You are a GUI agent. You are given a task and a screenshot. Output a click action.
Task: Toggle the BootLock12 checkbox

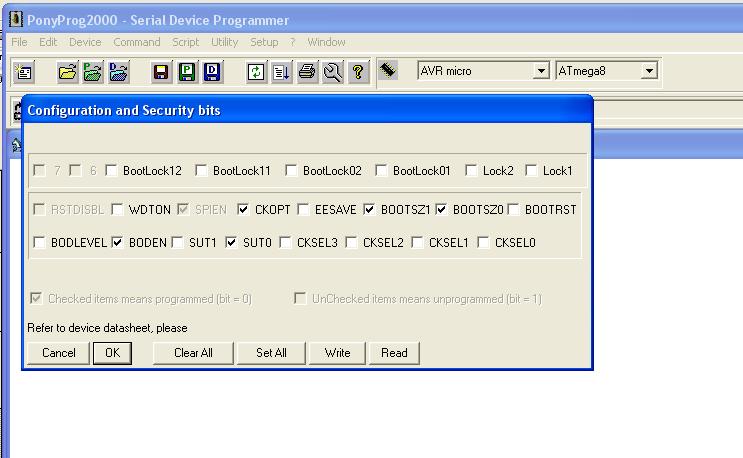[x=111, y=171]
